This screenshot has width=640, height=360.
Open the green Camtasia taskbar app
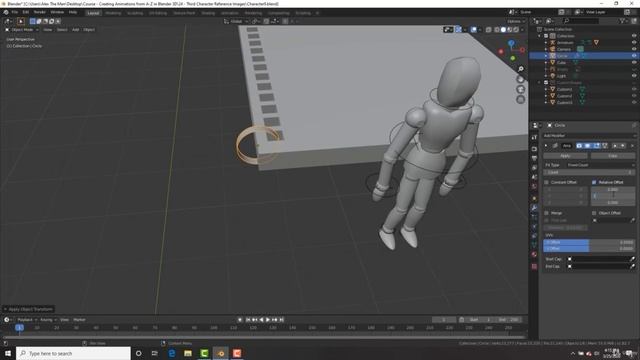pyautogui.click(x=204, y=353)
